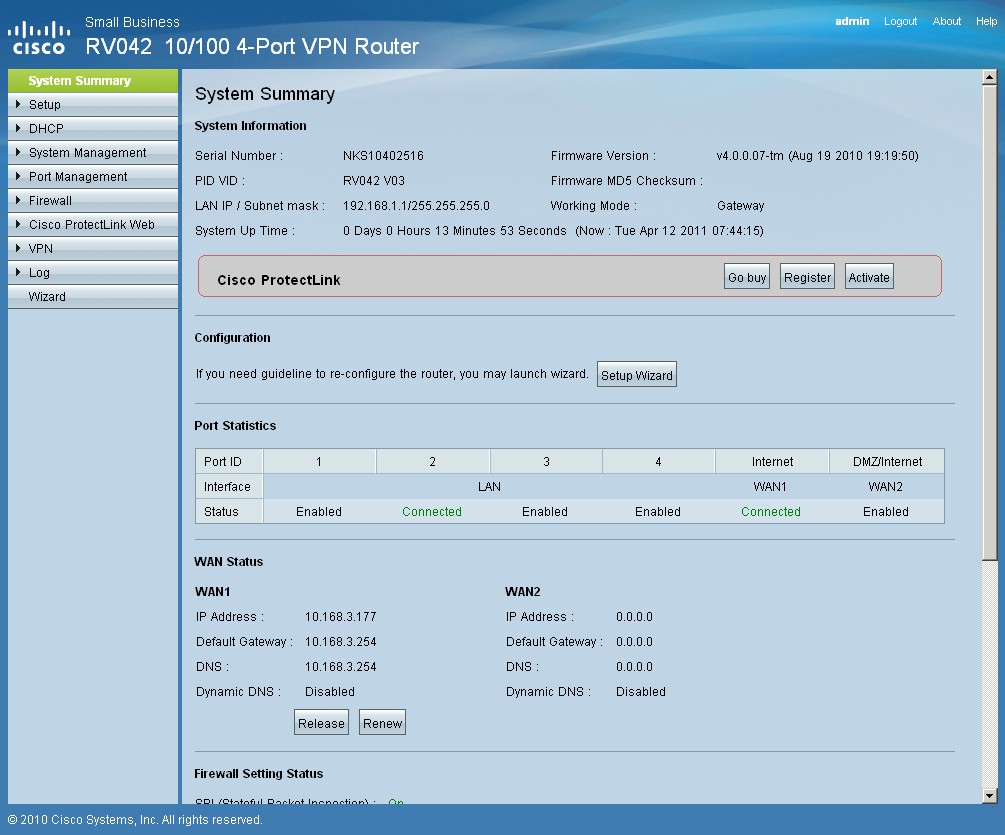The image size is (1005, 835).
Task: Click the DMZ/Internet Enabled status
Action: (x=885, y=511)
